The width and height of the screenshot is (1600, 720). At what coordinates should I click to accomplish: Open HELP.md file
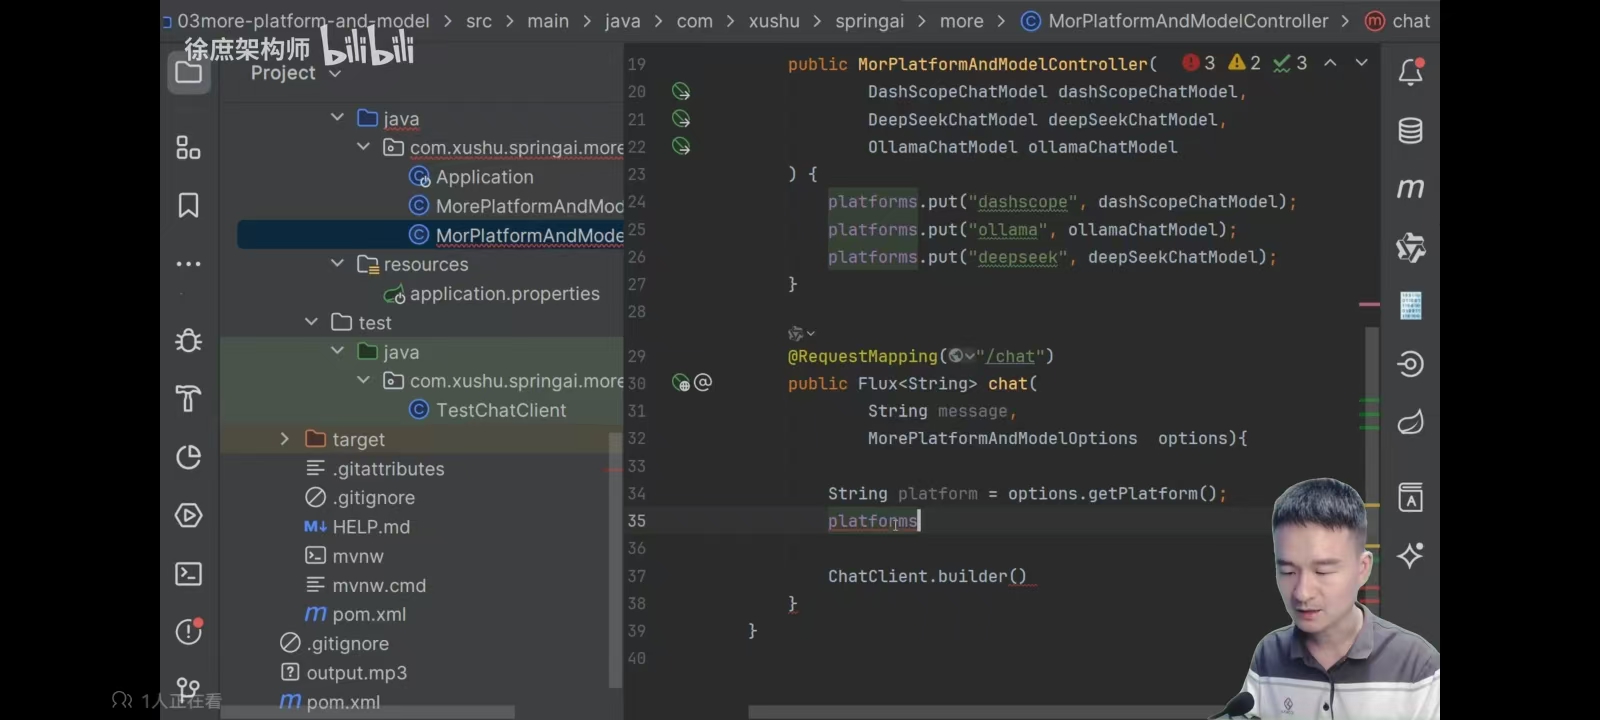[x=357, y=526]
